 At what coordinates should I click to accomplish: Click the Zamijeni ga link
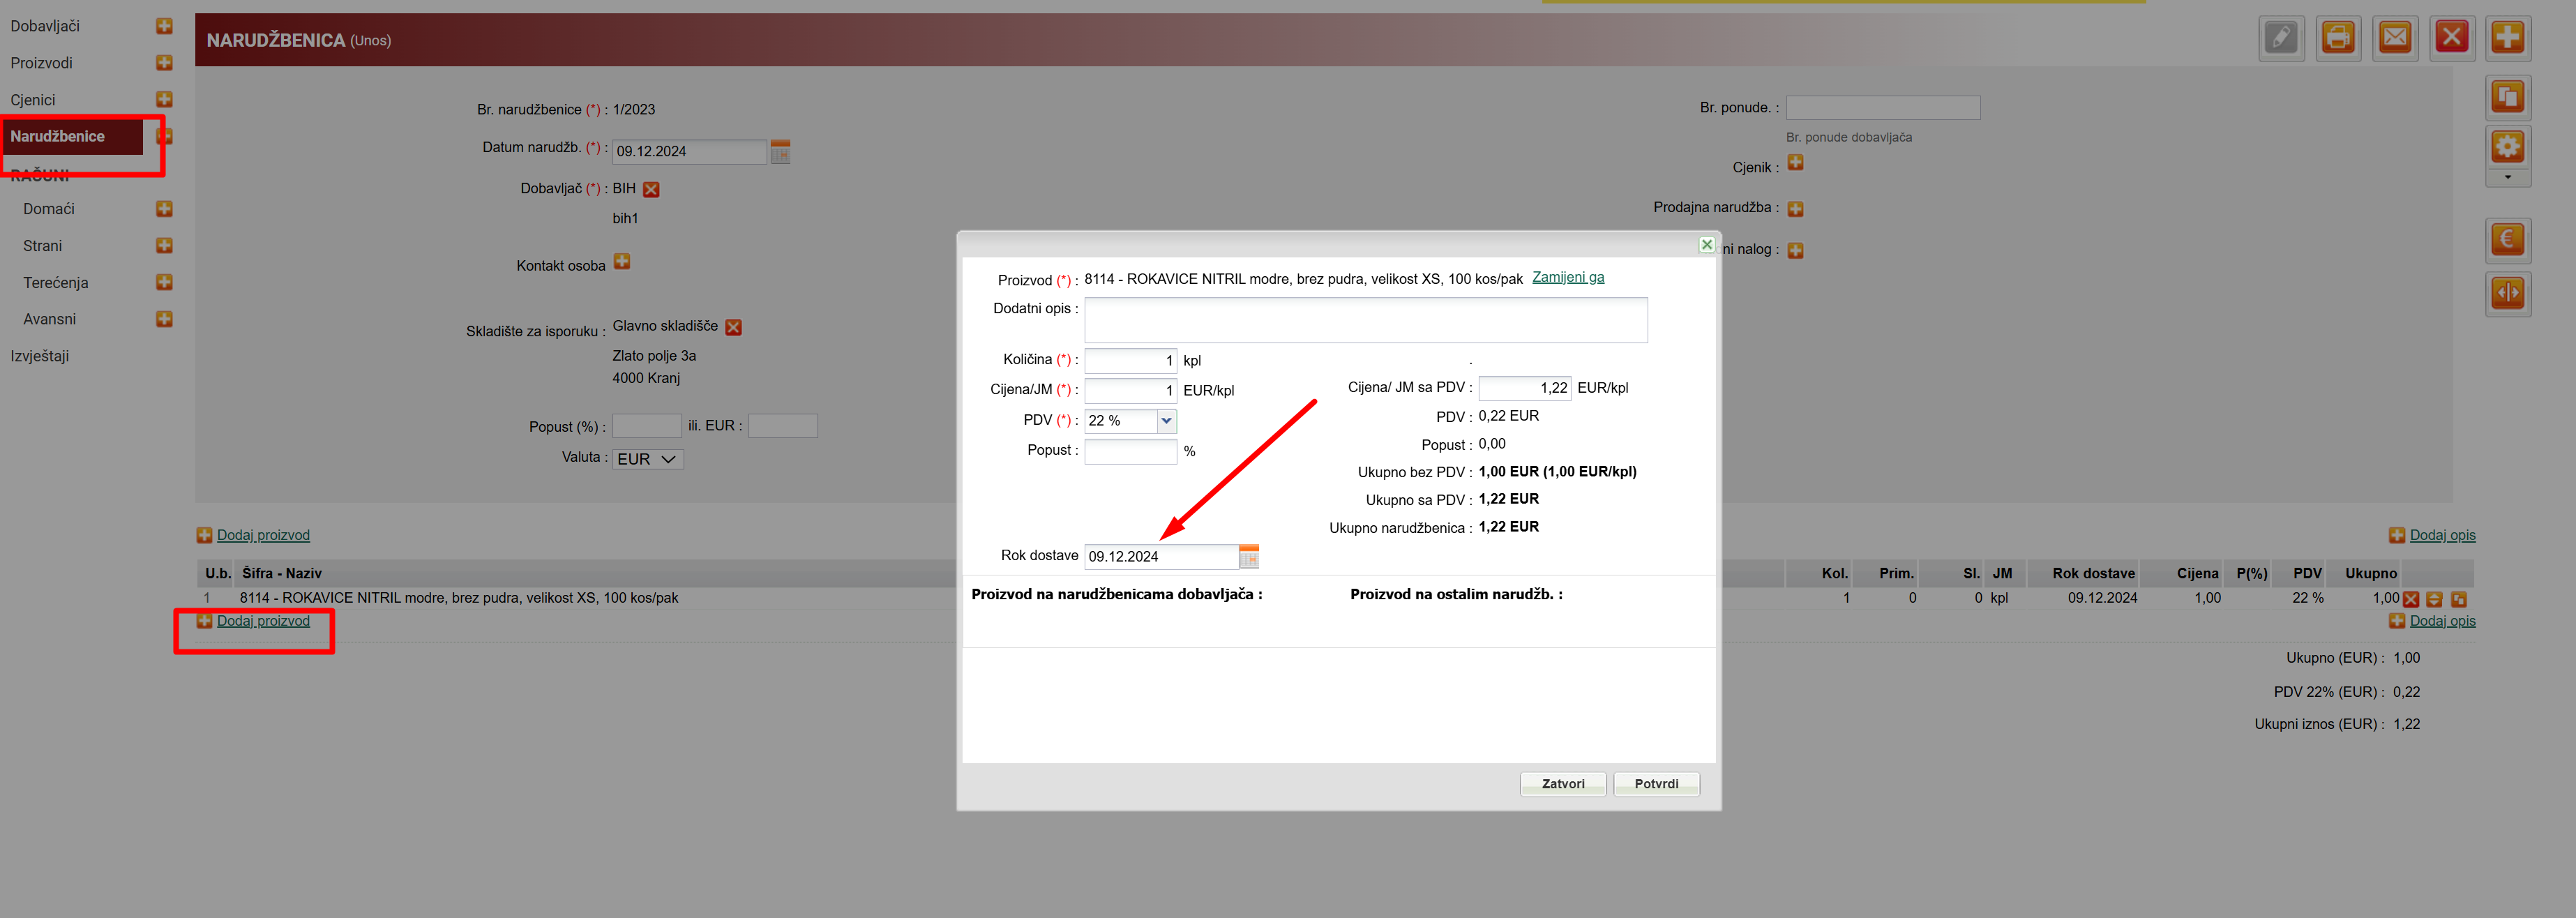pyautogui.click(x=1567, y=278)
